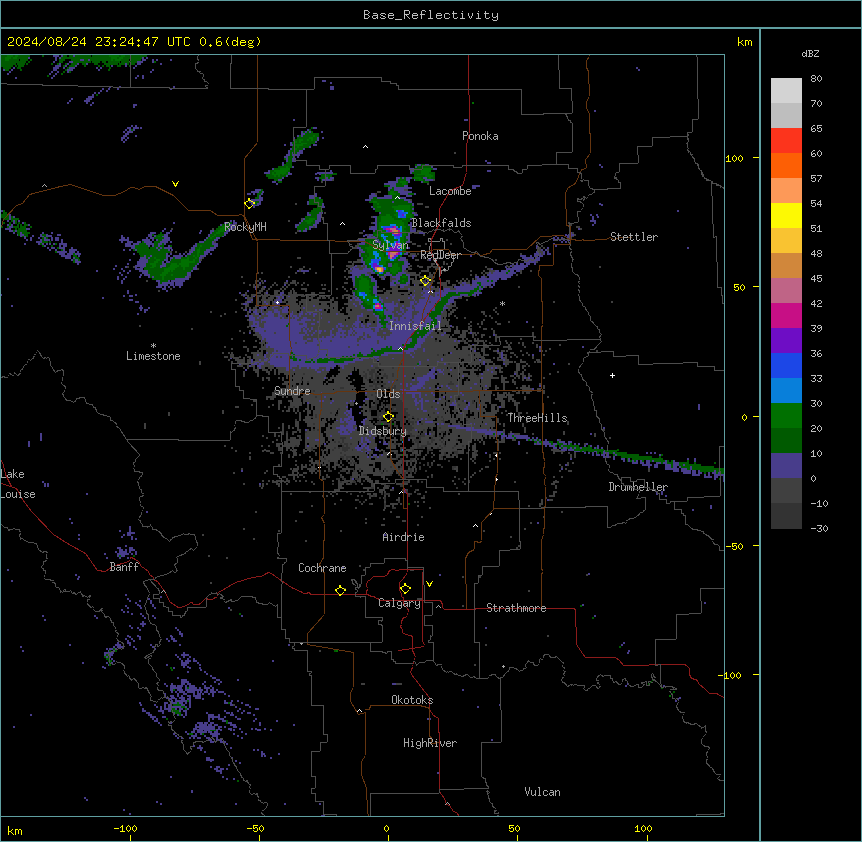
Task: Pick the bright yellow 54-51 dBZ swatch
Action: (x=786, y=215)
